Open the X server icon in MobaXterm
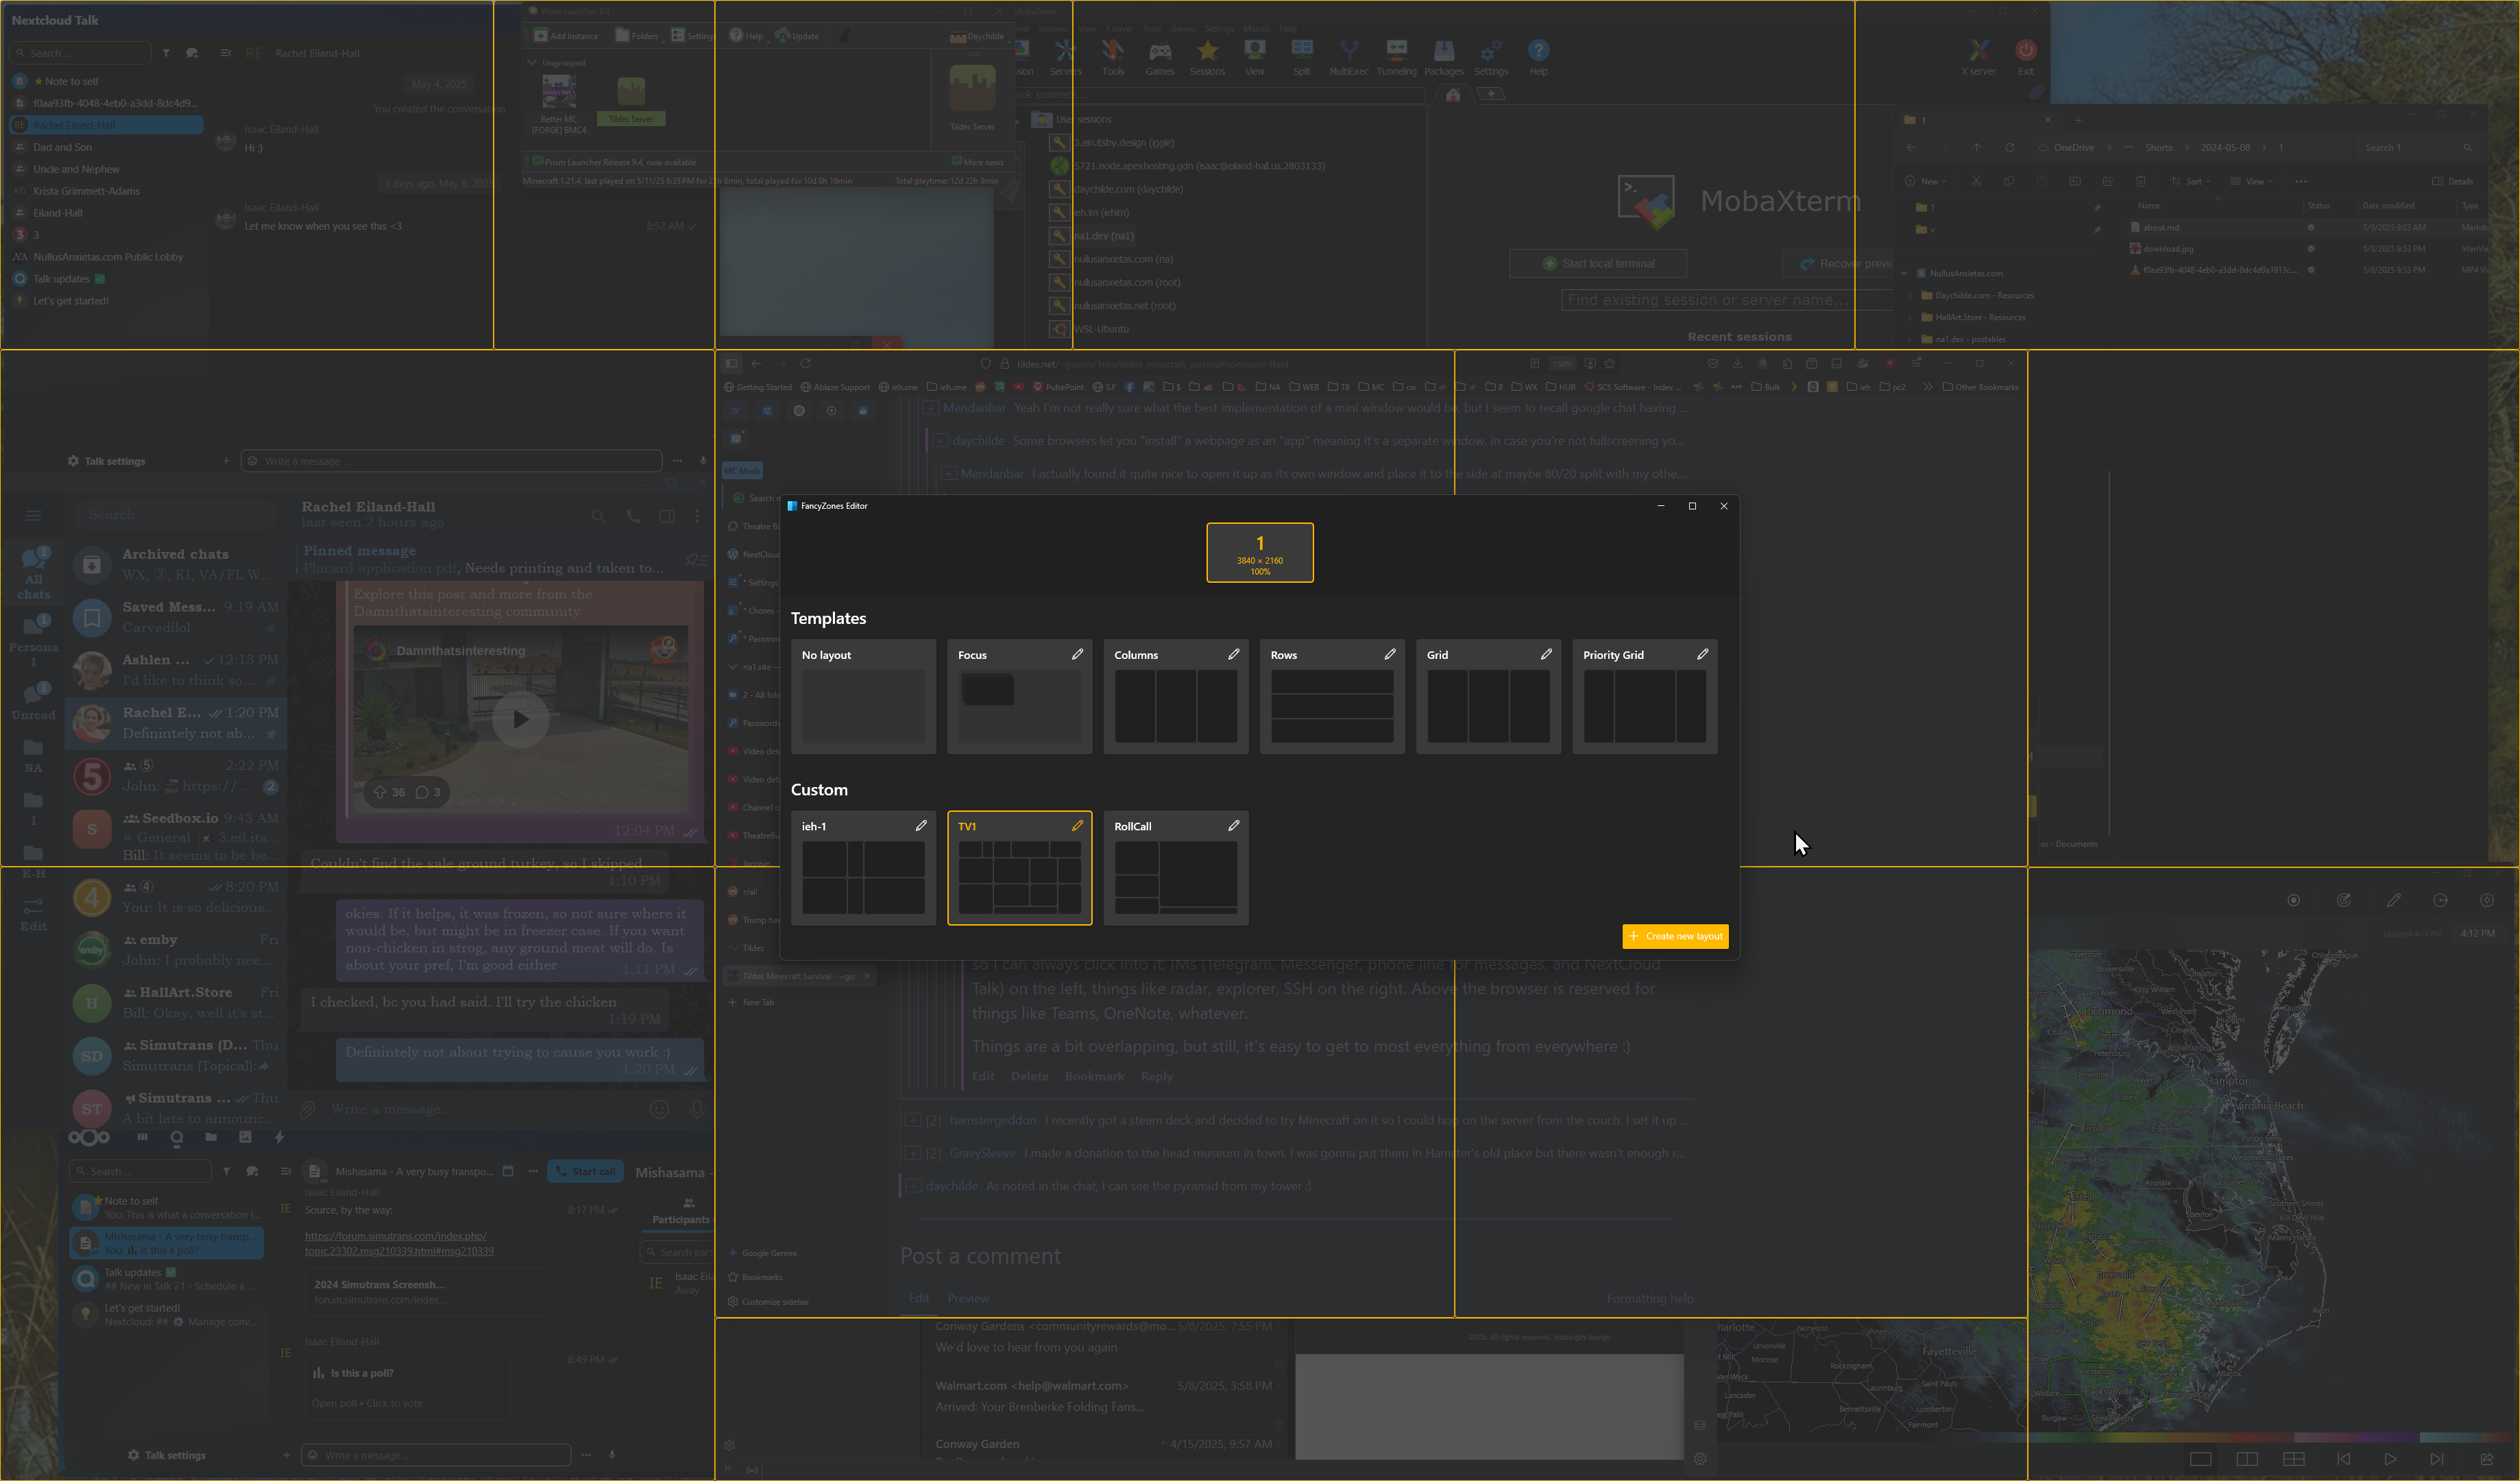This screenshot has height=1481, width=2520. click(x=1978, y=57)
